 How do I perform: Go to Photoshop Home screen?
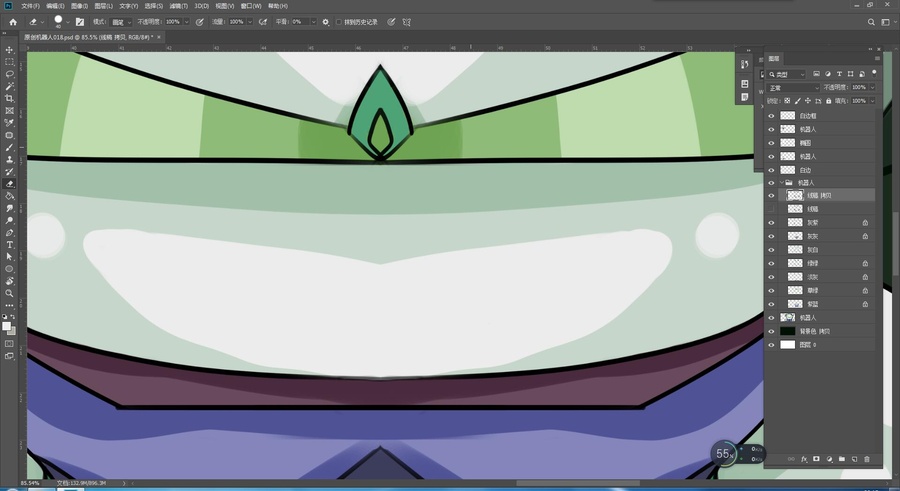click(13, 22)
